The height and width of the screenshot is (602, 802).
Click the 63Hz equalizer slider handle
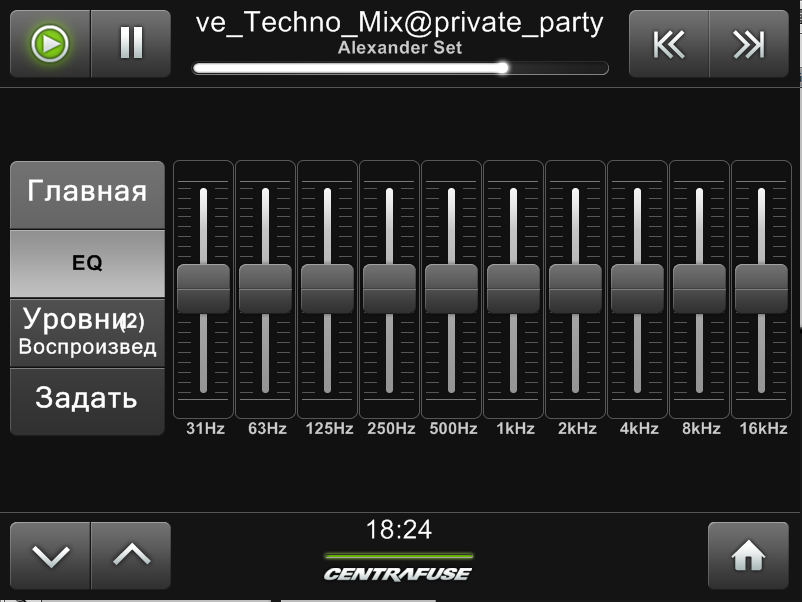[x=265, y=289]
